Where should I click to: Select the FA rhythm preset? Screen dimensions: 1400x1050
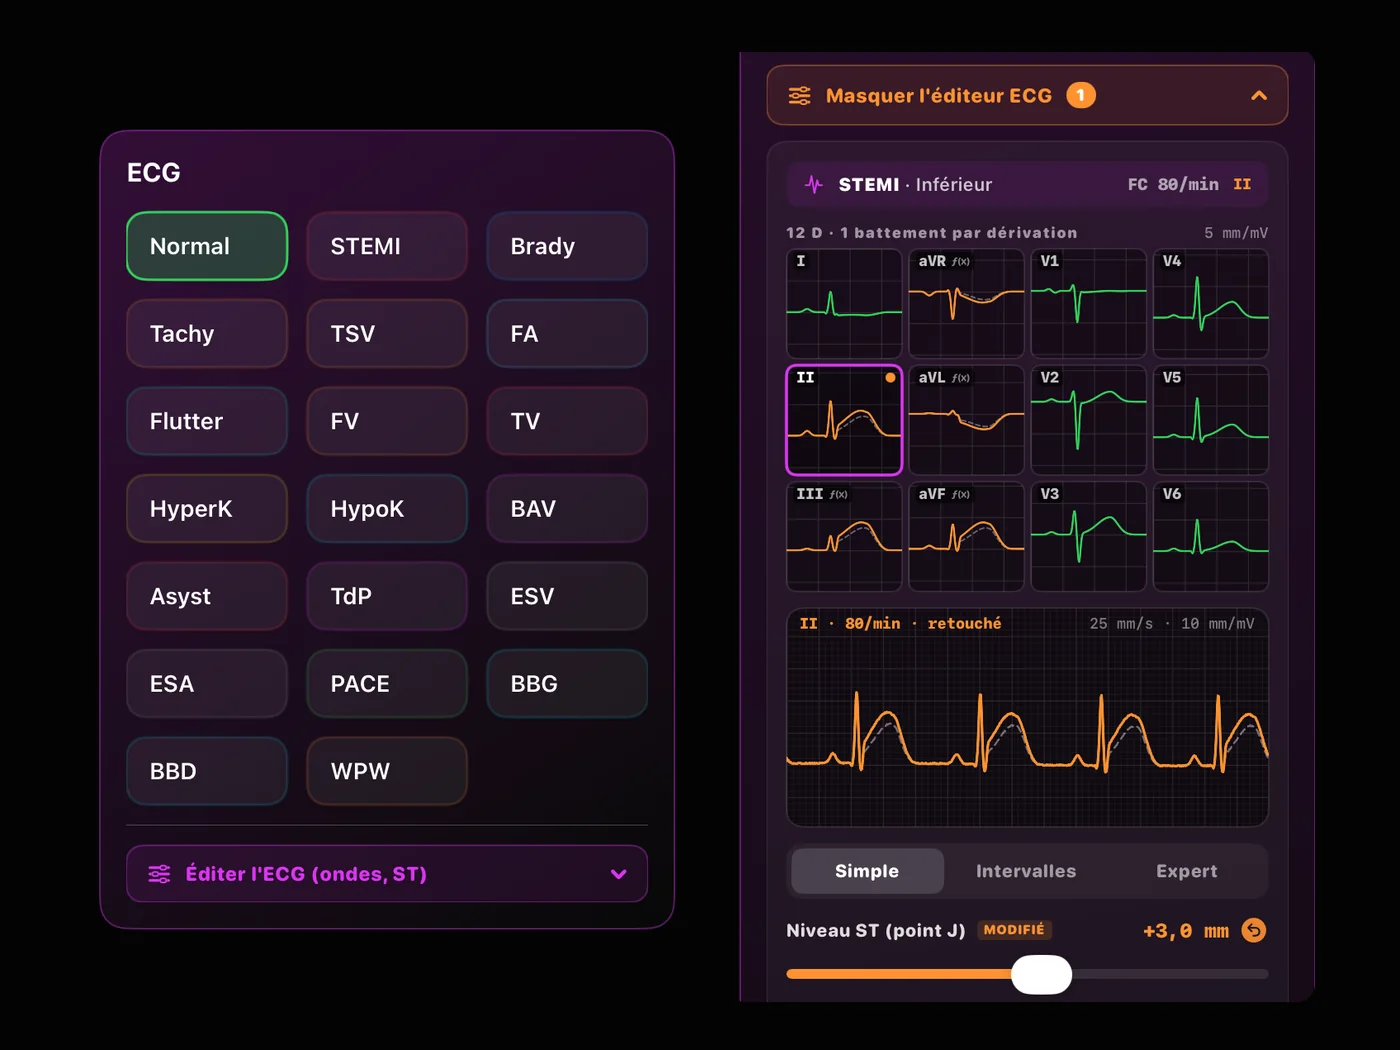(567, 334)
